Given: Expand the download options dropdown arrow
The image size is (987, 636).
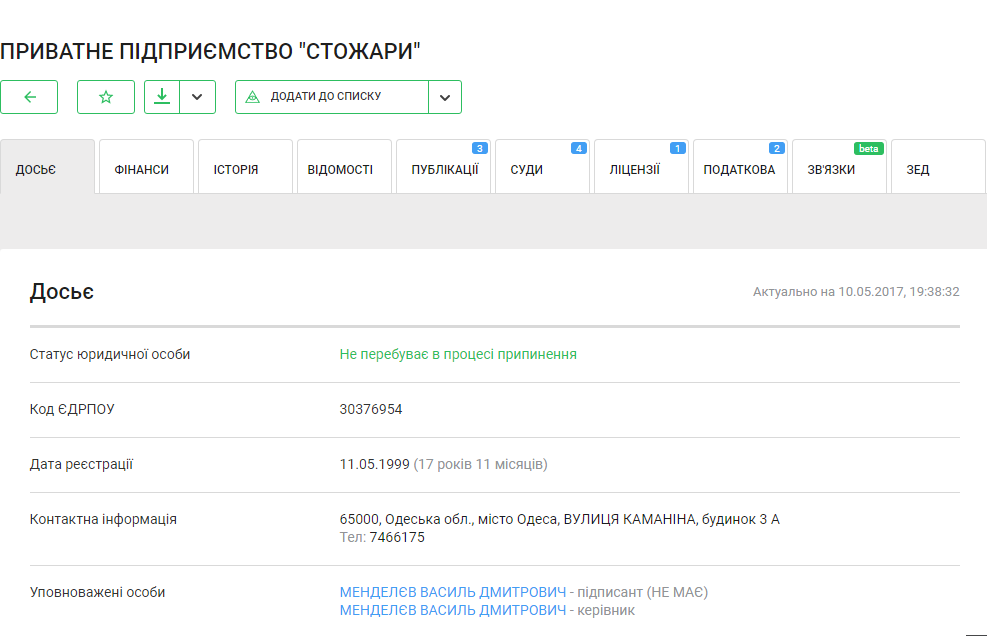Looking at the screenshot, I should pos(197,97).
